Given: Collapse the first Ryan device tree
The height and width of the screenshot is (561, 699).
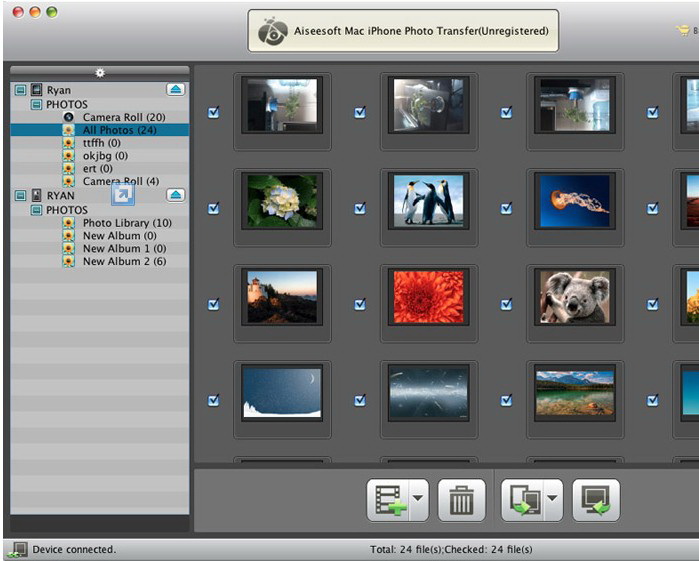Looking at the screenshot, I should click(x=20, y=90).
